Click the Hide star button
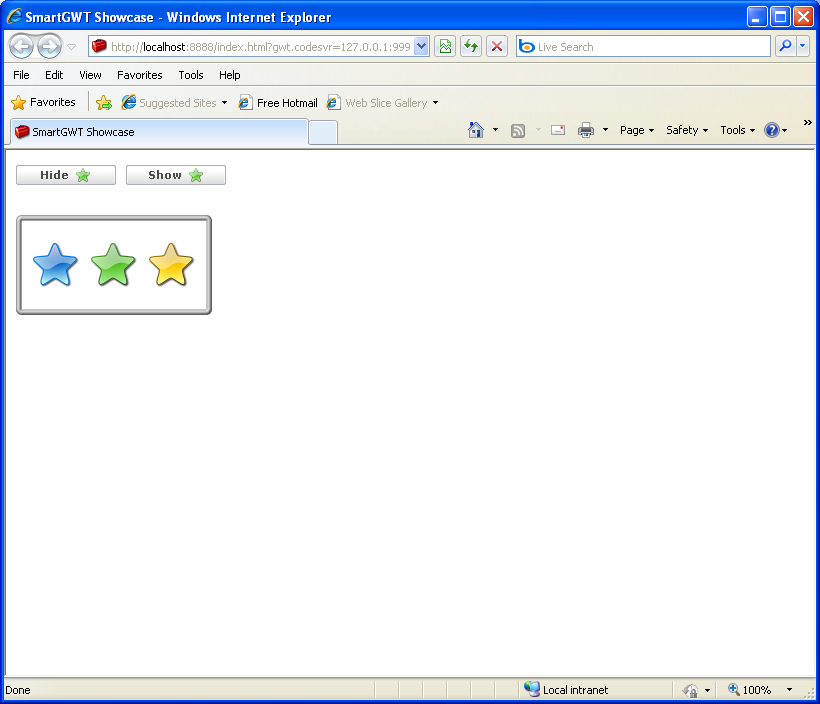 (66, 175)
